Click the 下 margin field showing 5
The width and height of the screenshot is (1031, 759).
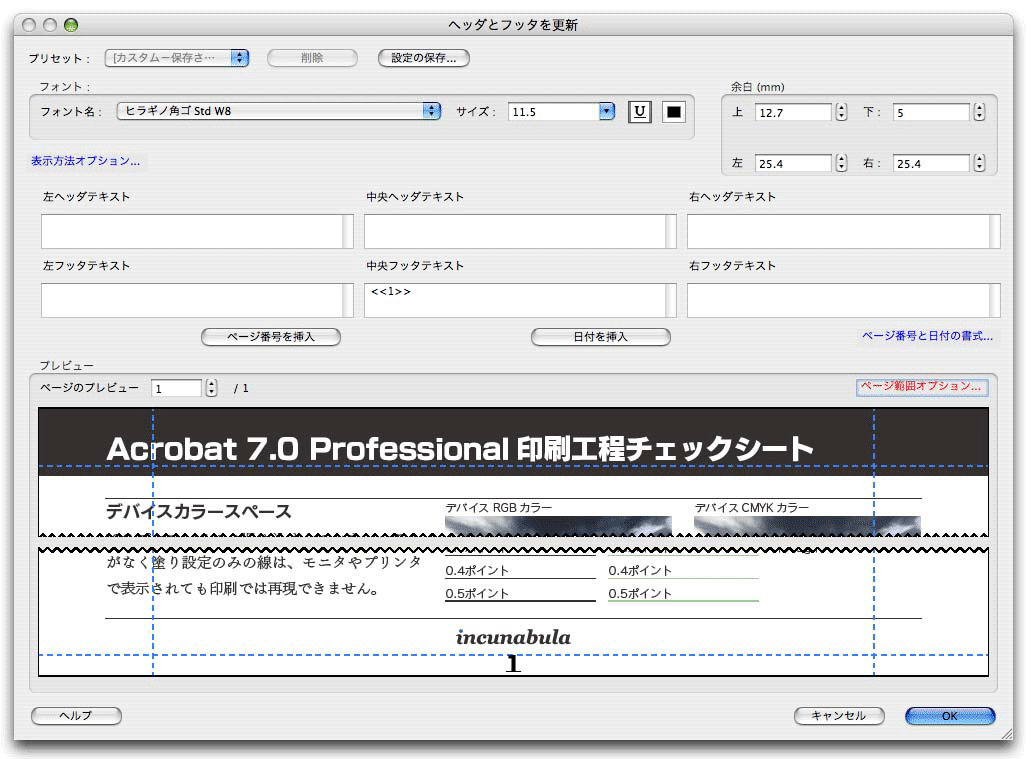tap(931, 112)
